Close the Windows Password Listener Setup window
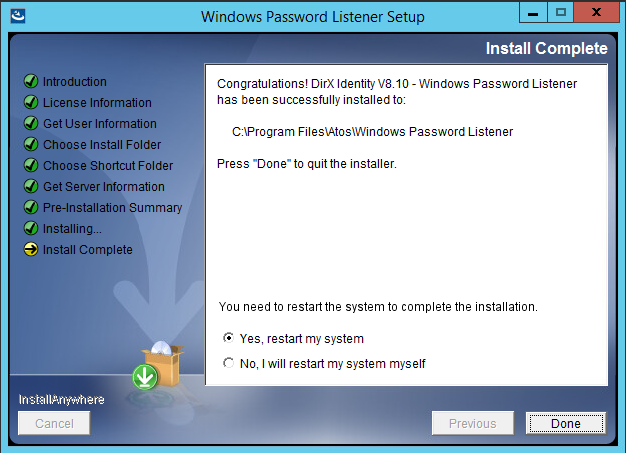The width and height of the screenshot is (626, 453). (x=596, y=13)
